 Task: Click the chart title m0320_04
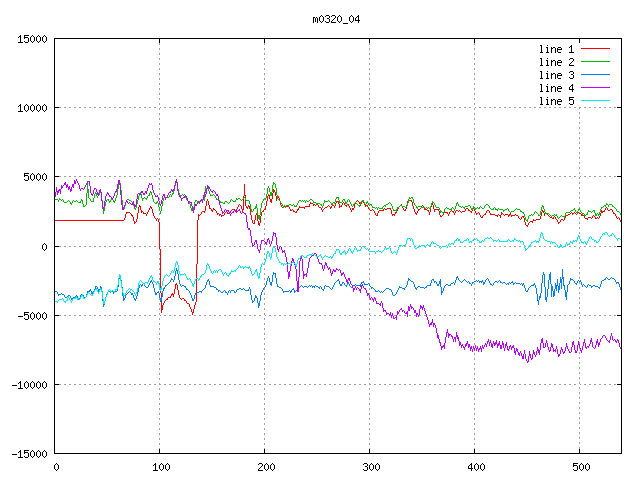[338, 18]
